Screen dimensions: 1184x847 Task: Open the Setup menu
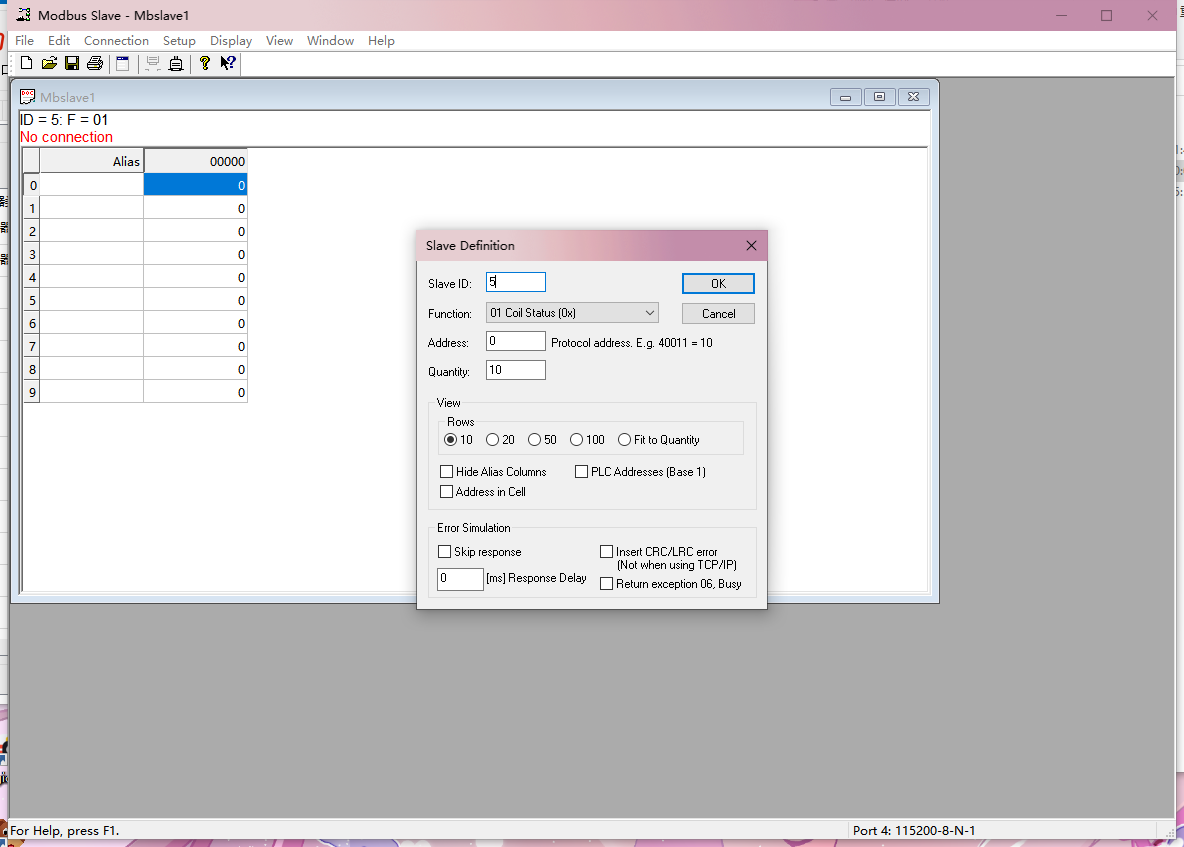[179, 41]
